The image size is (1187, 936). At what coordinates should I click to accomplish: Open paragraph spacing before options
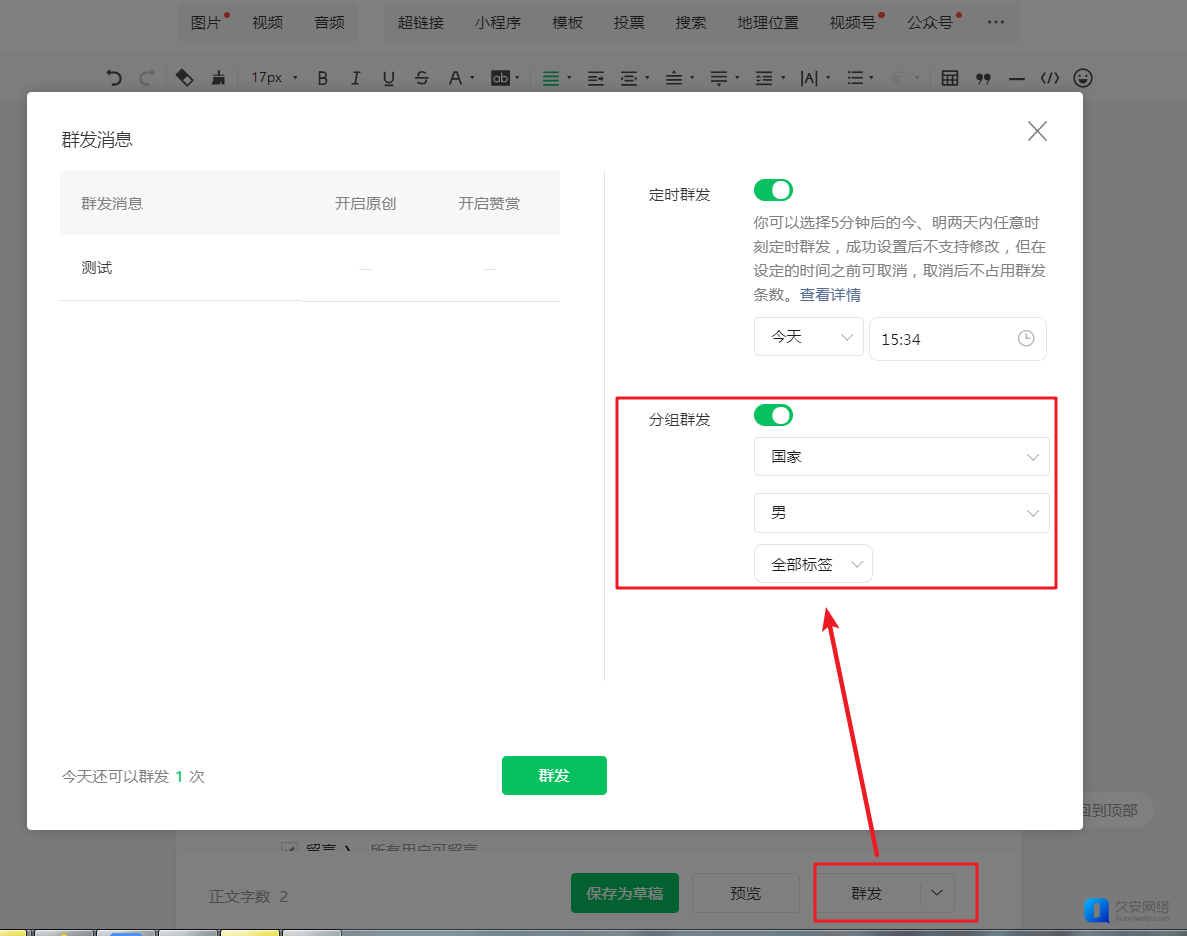pos(679,78)
